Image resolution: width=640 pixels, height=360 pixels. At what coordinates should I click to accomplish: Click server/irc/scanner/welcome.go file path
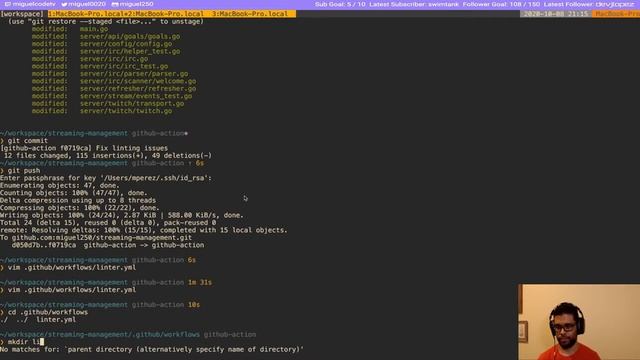point(138,81)
